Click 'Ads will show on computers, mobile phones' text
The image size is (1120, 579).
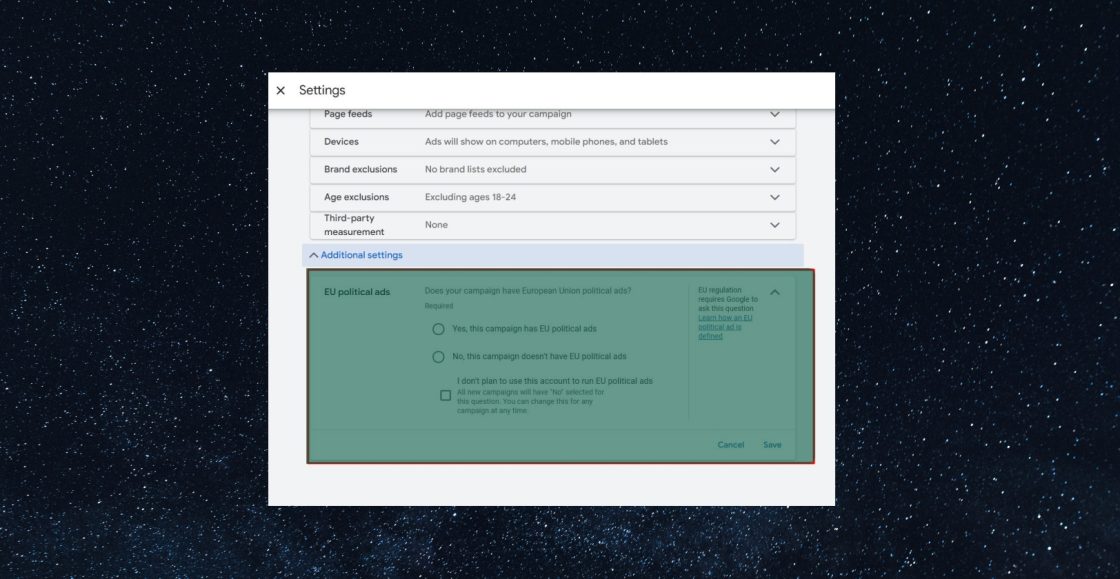[546, 142]
